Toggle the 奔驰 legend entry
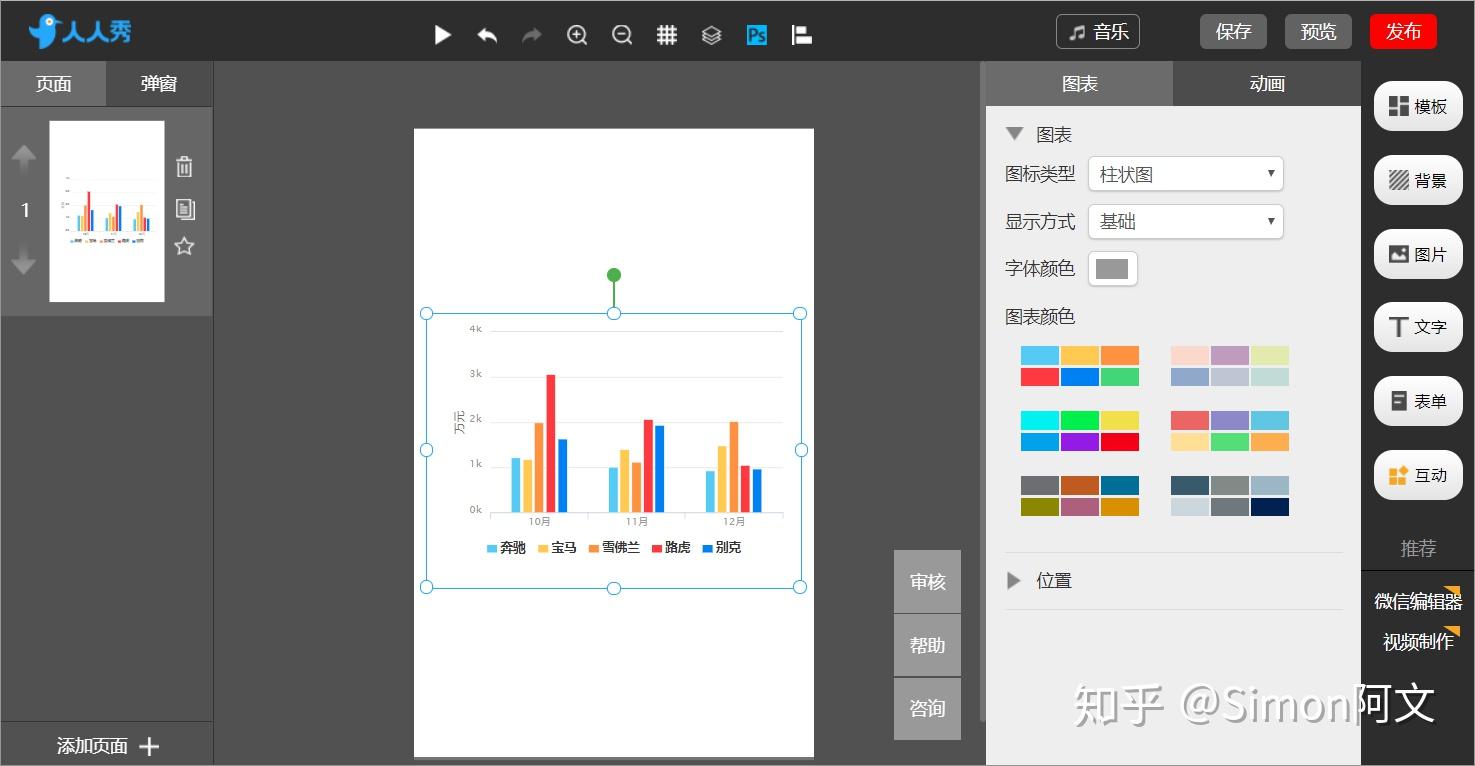This screenshot has width=1475, height=766. (506, 548)
